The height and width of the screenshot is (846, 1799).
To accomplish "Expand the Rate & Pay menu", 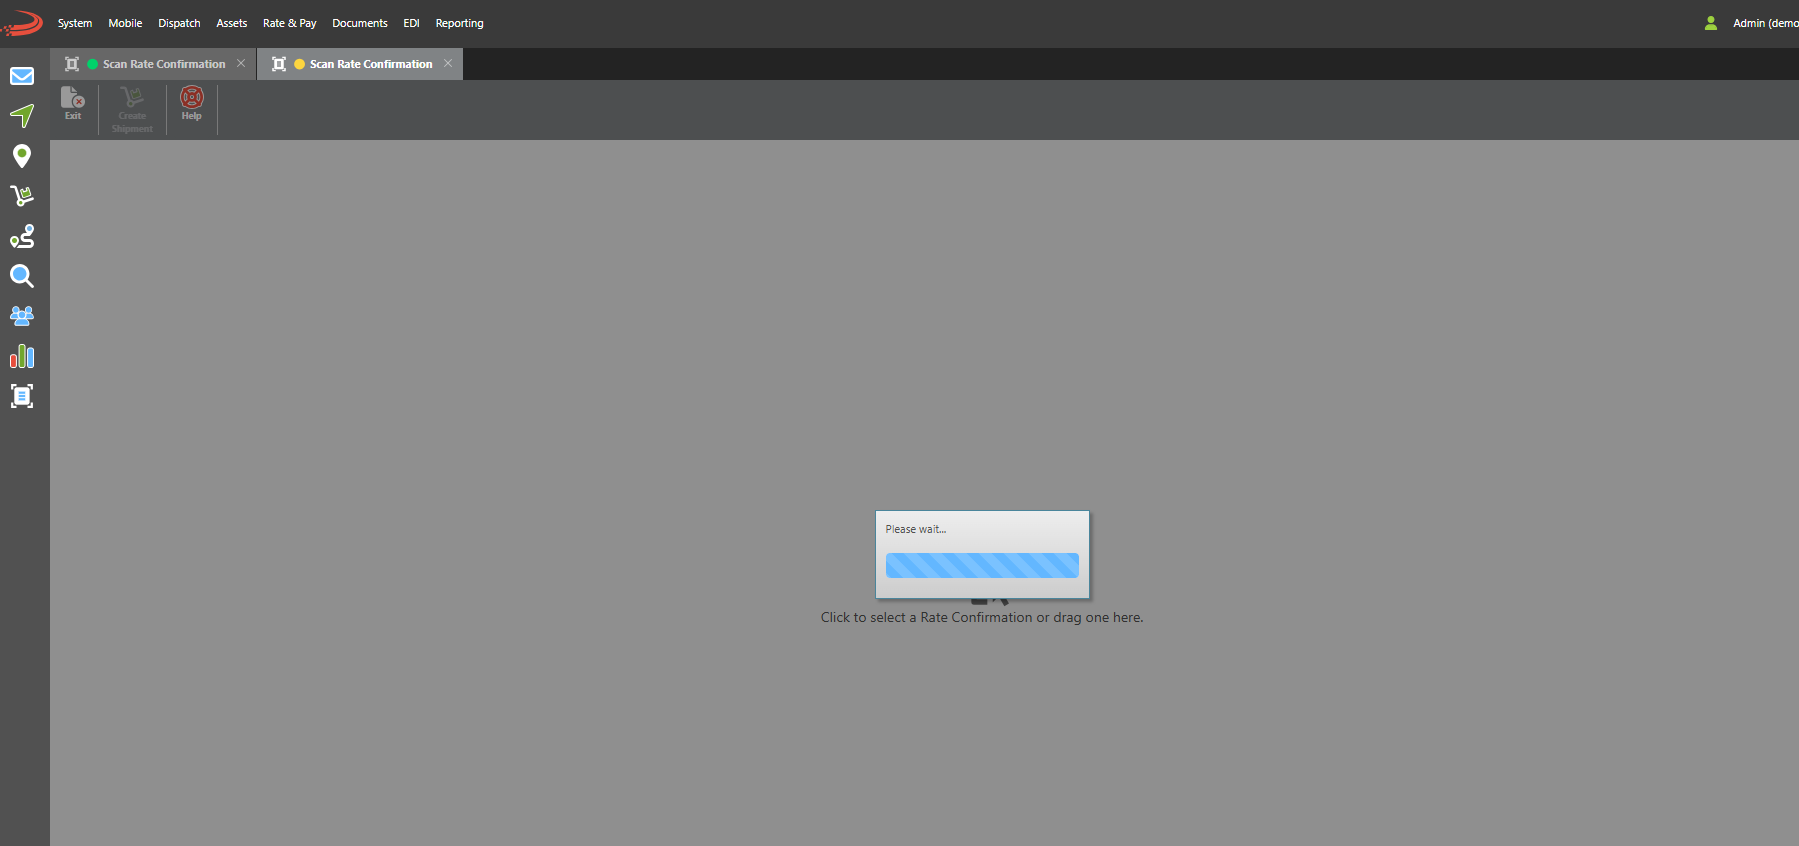I will (289, 23).
